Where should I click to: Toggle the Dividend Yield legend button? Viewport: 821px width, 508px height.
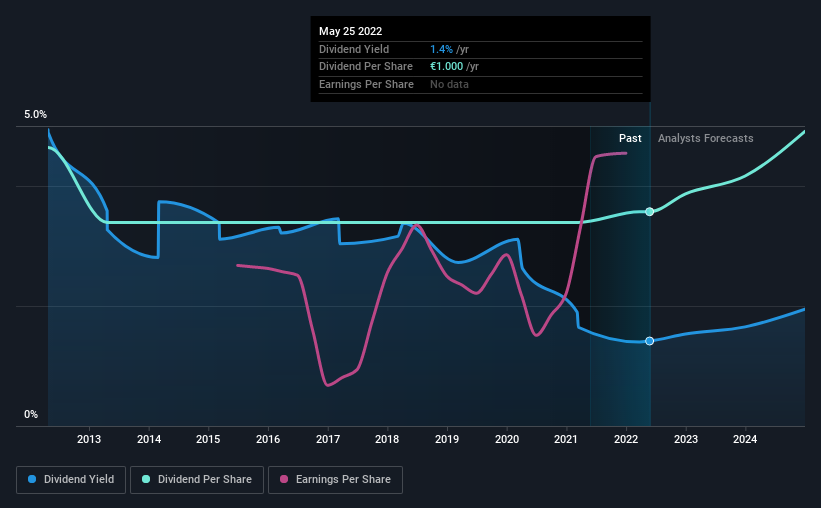(x=71, y=480)
